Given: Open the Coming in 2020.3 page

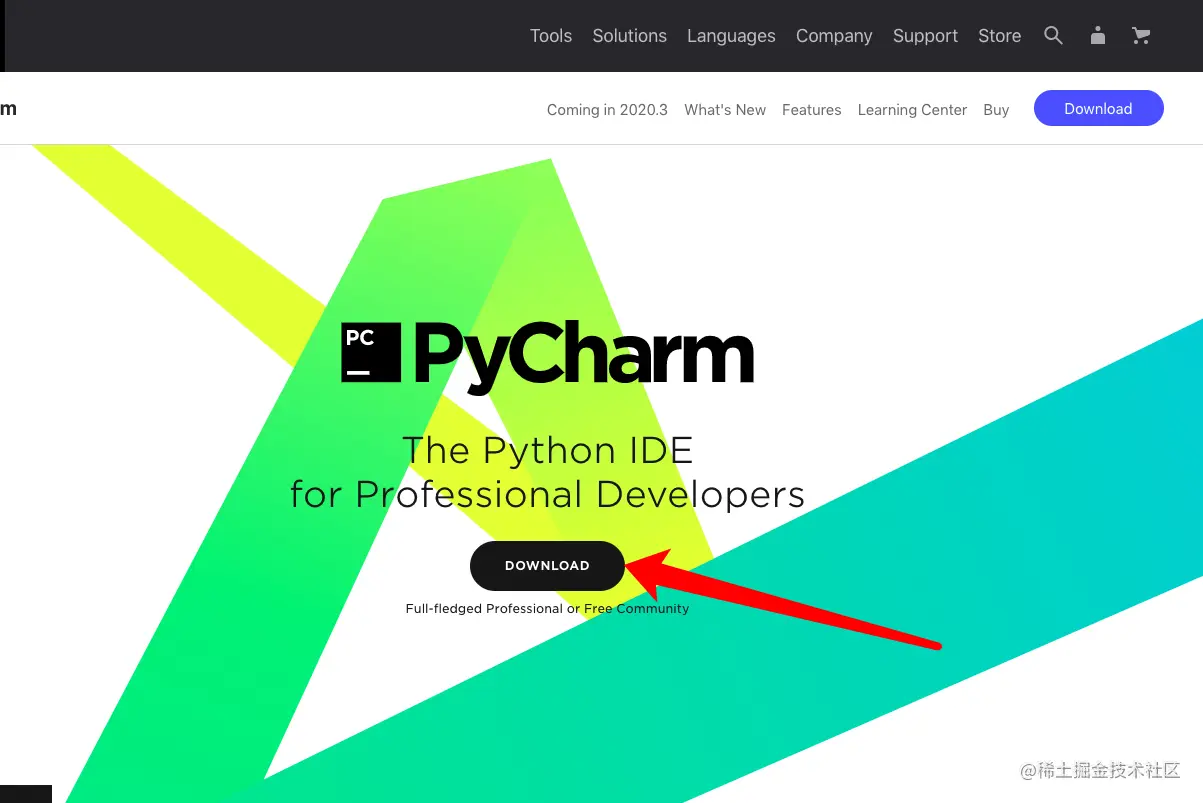Looking at the screenshot, I should [607, 110].
